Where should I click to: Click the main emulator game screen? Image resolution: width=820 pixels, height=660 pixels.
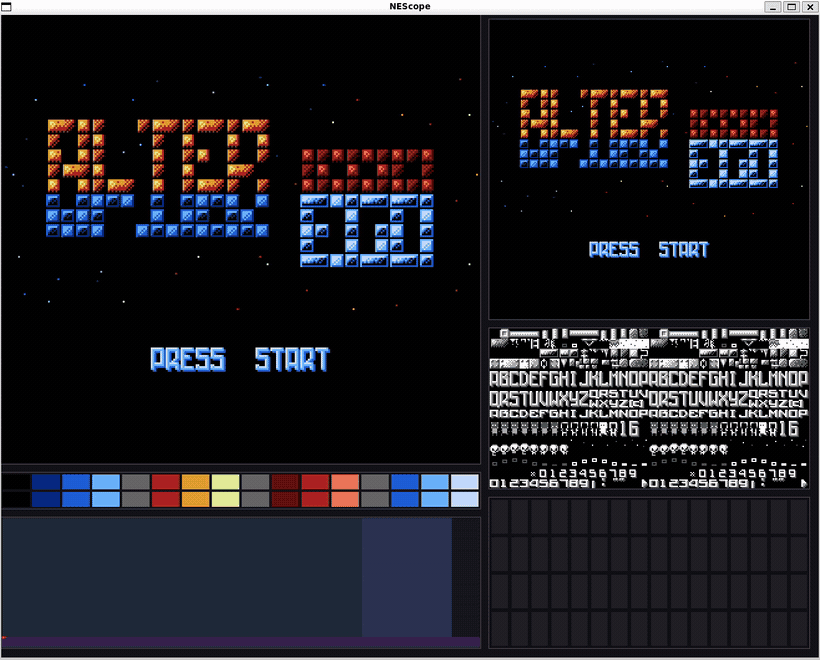241,240
